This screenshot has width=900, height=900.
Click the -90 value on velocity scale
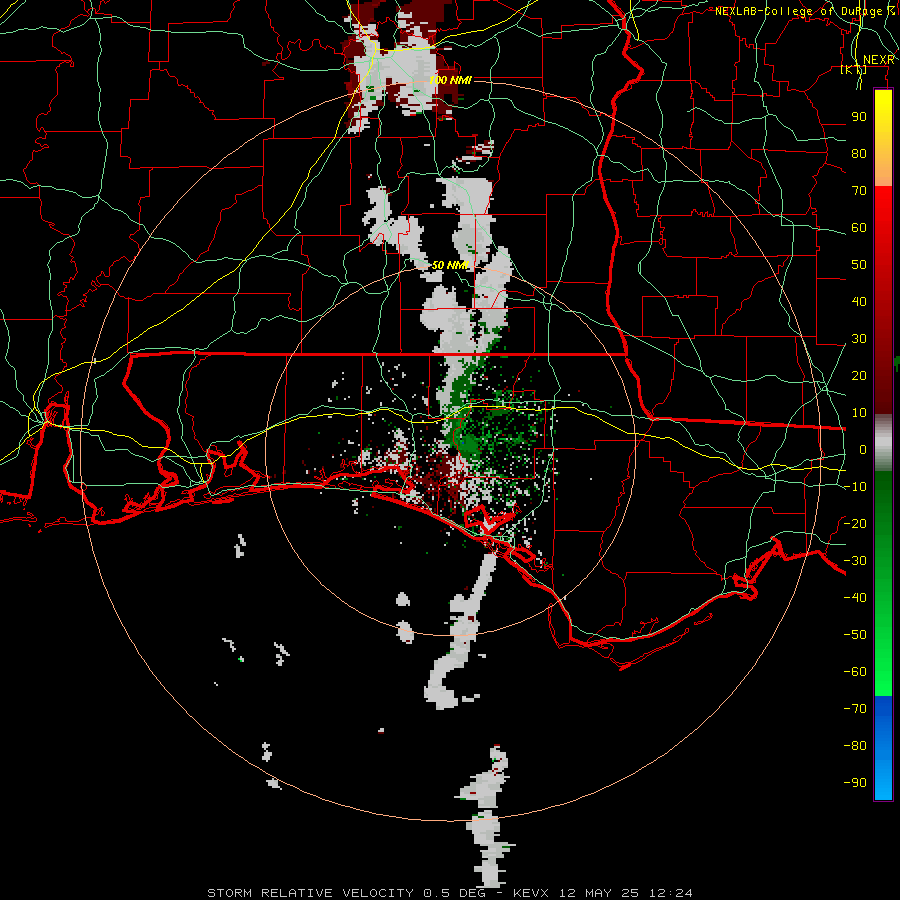(855, 782)
